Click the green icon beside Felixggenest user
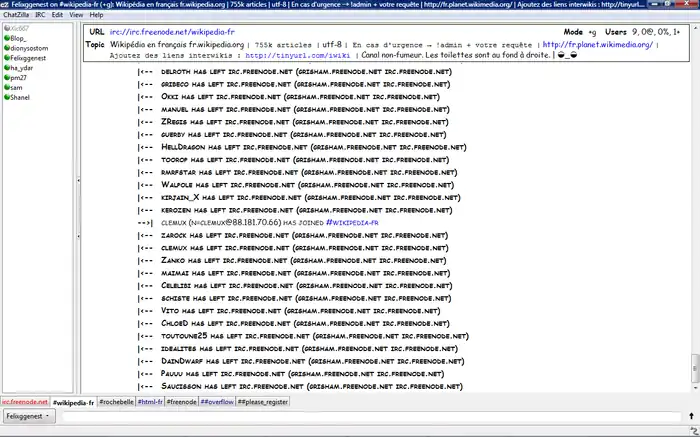The image size is (700, 437). click(x=6, y=59)
